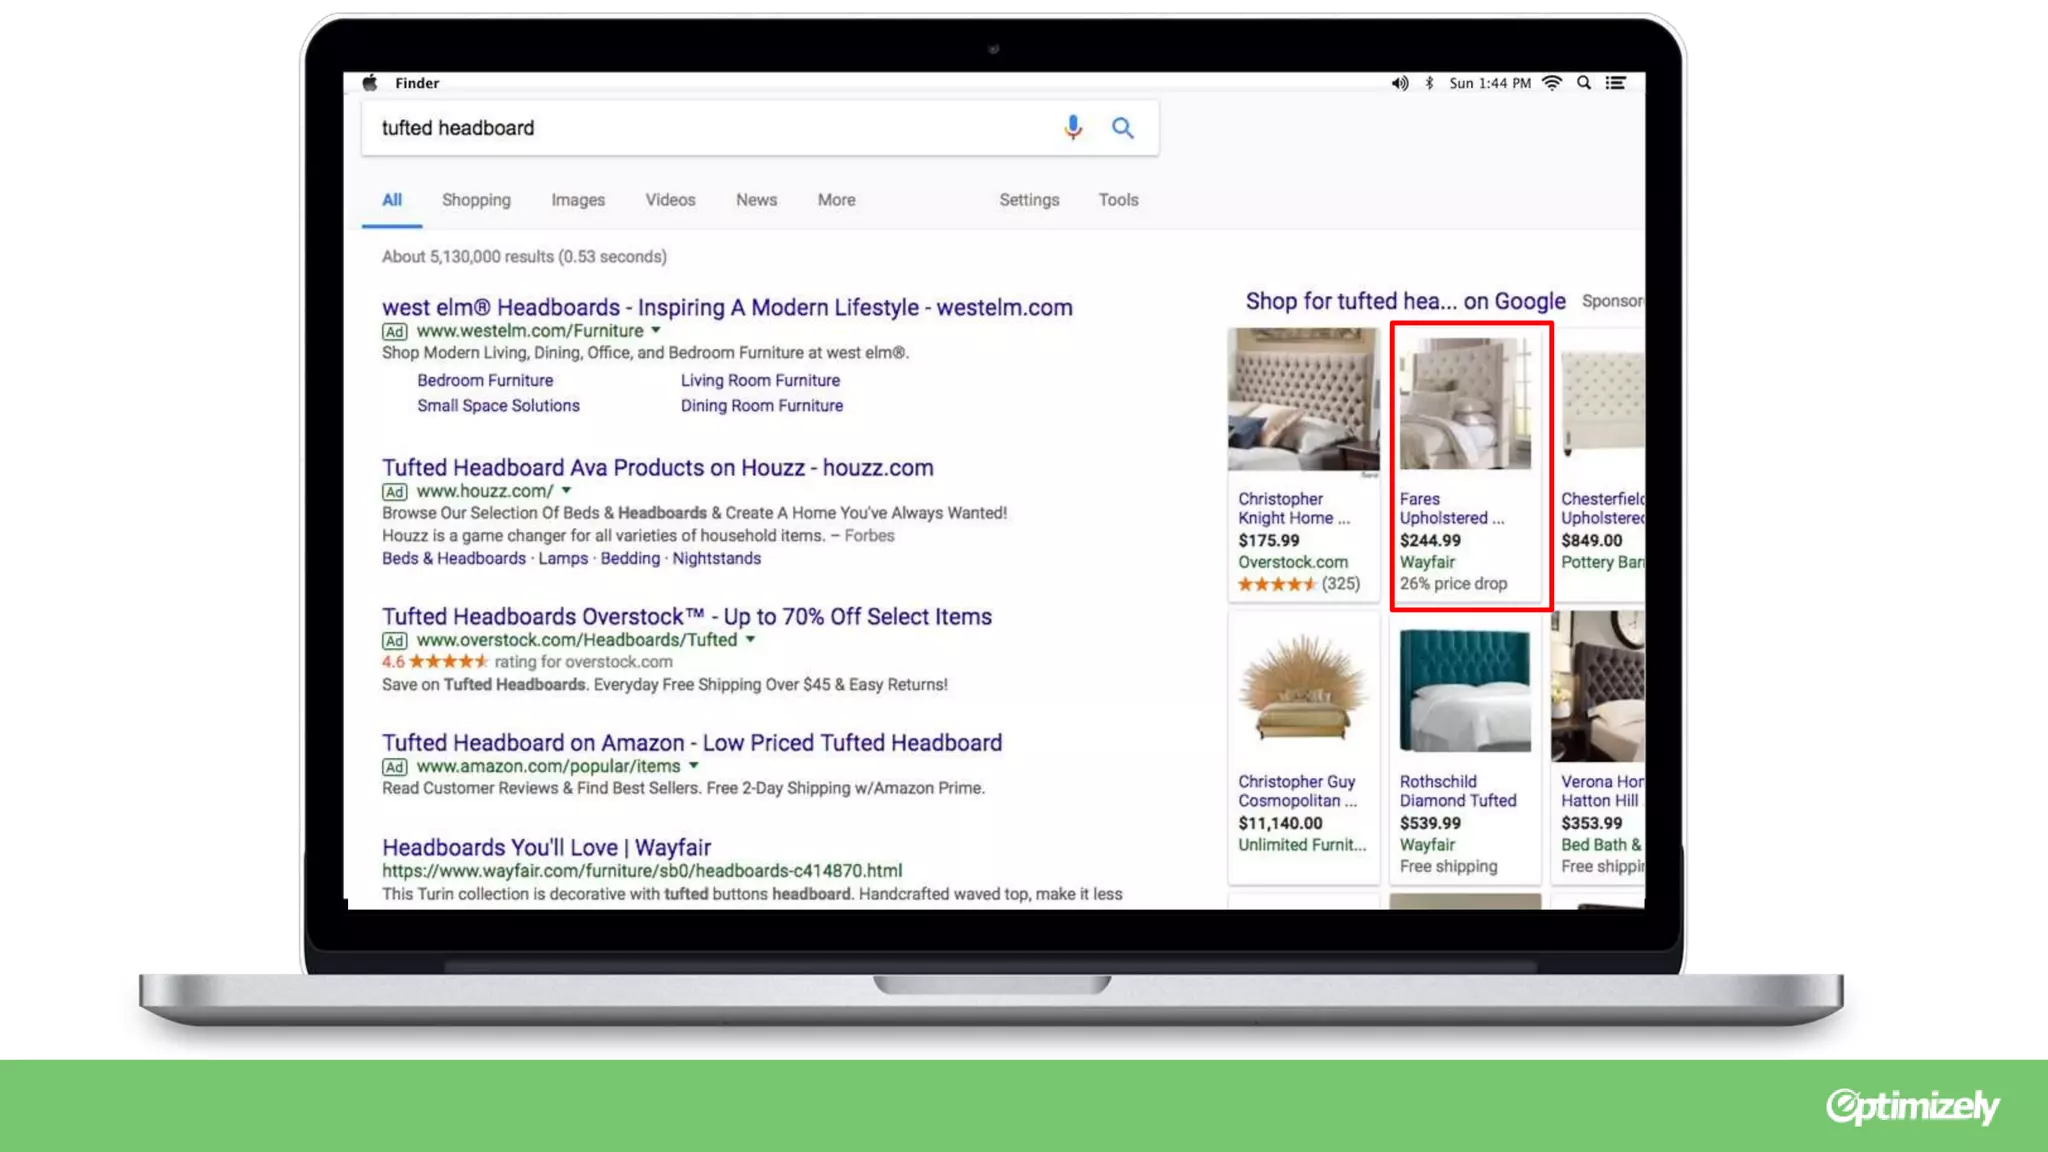Click the blue magnifier search button
The width and height of the screenshot is (2048, 1152).
point(1122,128)
